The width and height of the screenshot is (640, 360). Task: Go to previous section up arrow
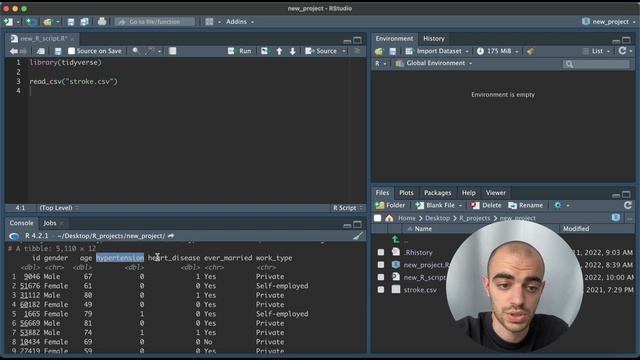(x=279, y=51)
